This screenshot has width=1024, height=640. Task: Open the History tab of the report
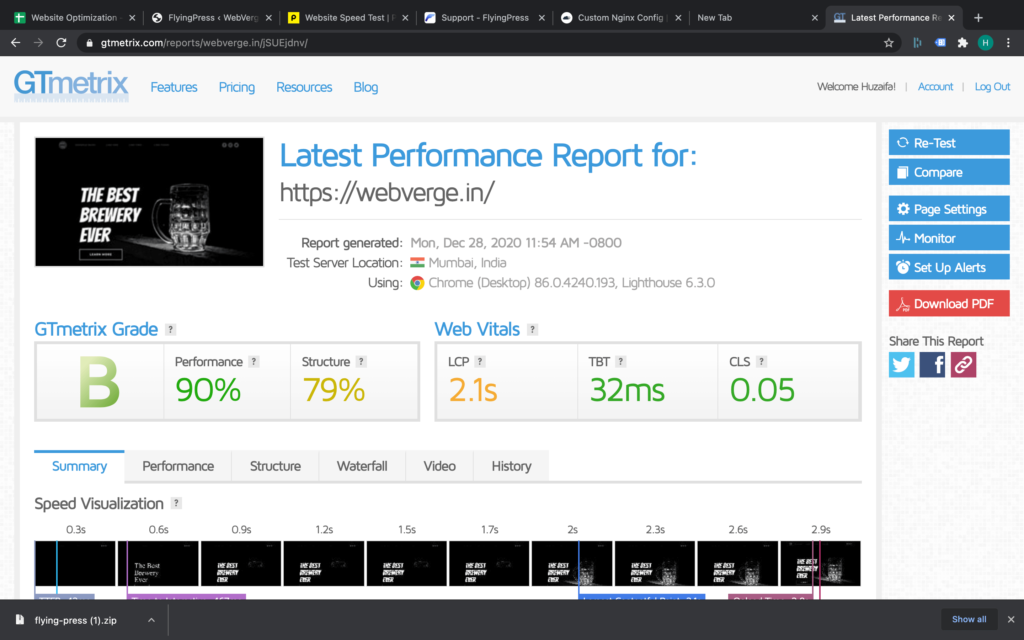511,466
